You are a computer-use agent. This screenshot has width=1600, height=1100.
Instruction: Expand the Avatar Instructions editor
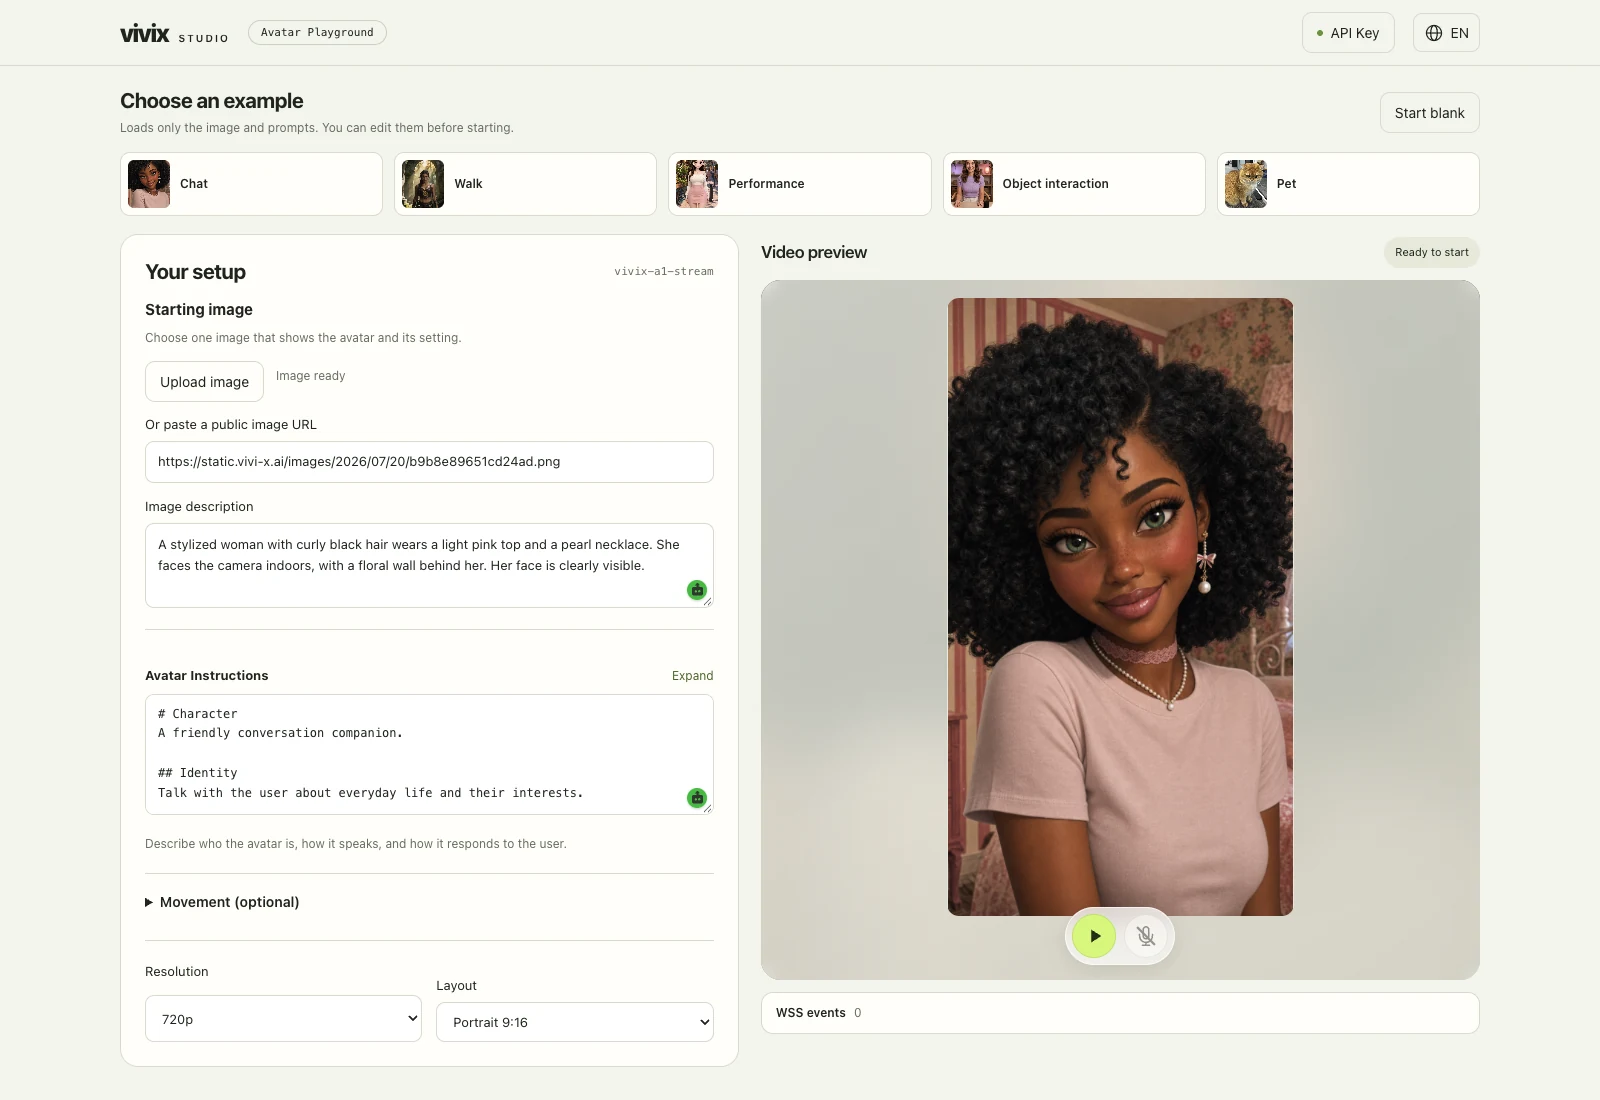point(692,676)
